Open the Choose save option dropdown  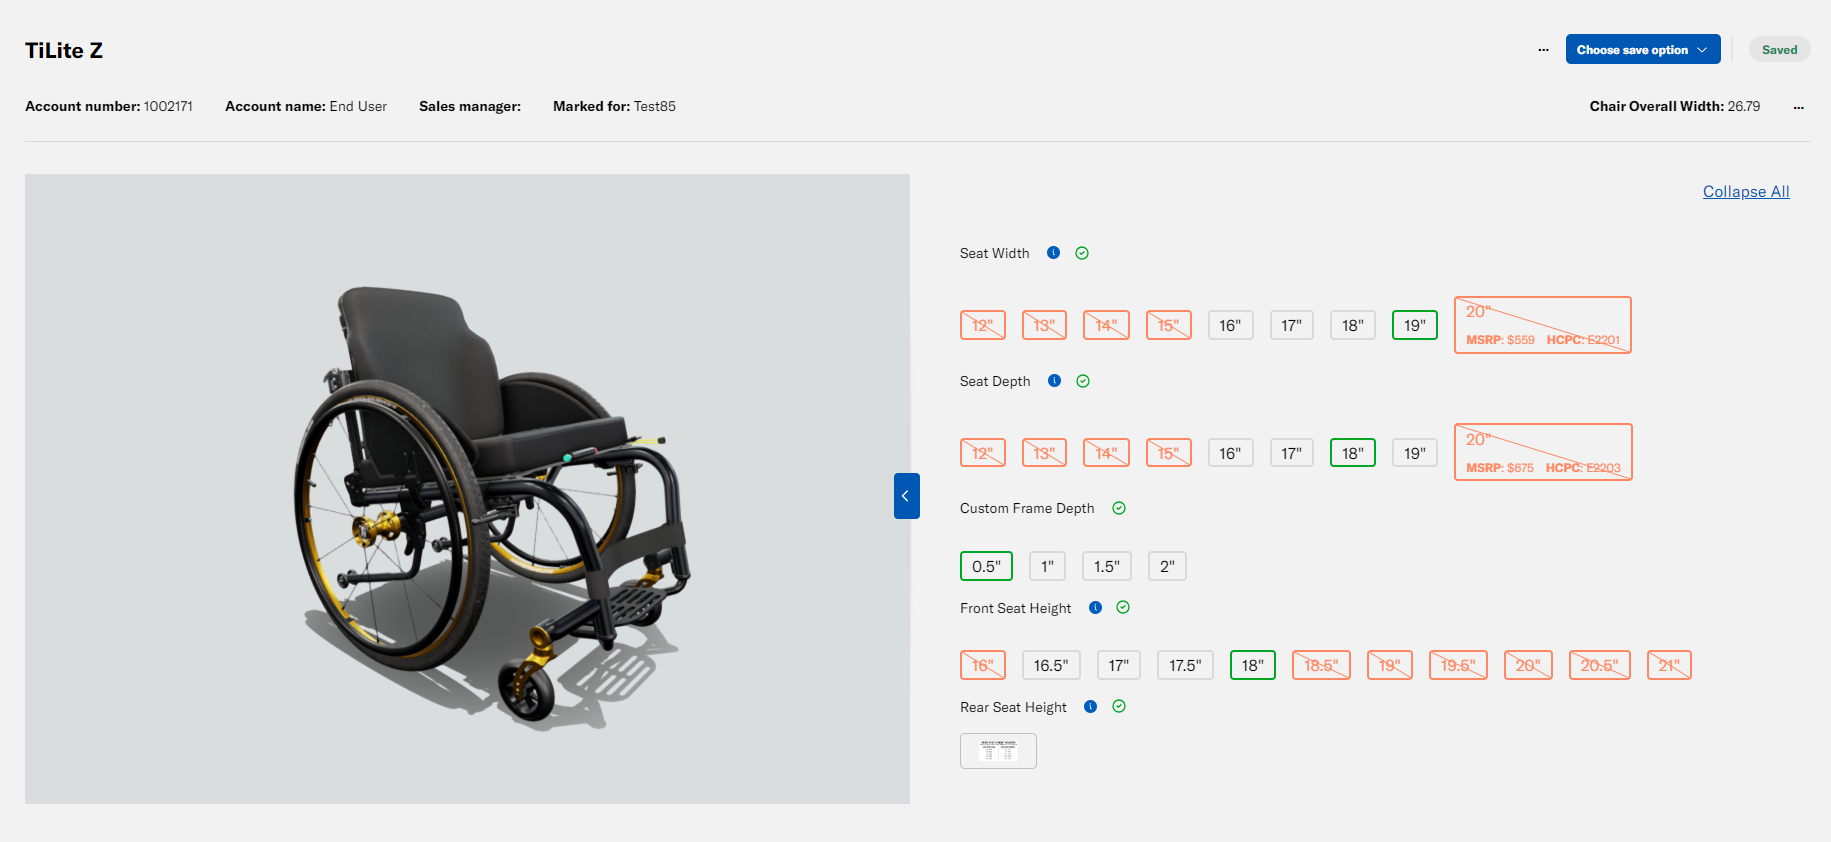[1643, 49]
